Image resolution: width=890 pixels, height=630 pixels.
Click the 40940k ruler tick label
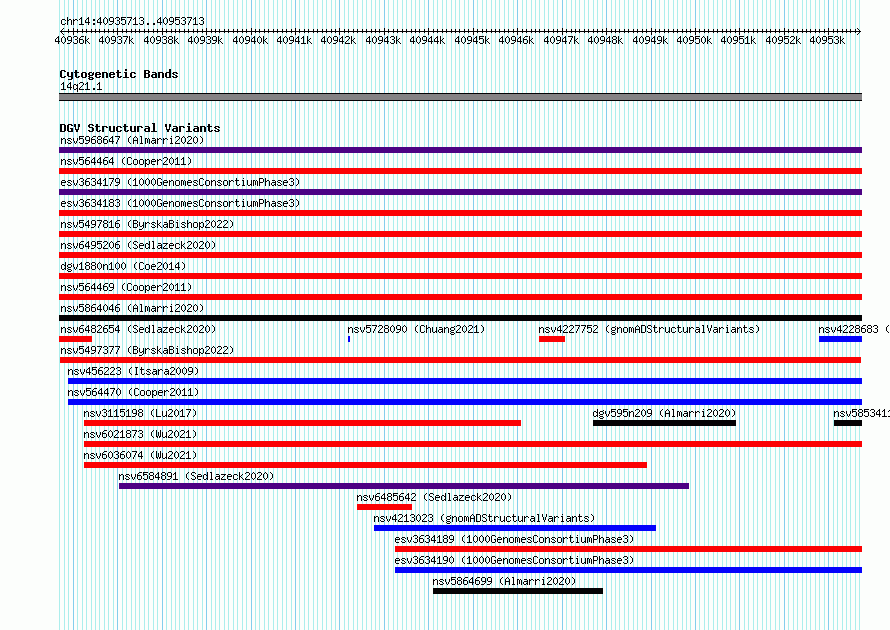[250, 40]
